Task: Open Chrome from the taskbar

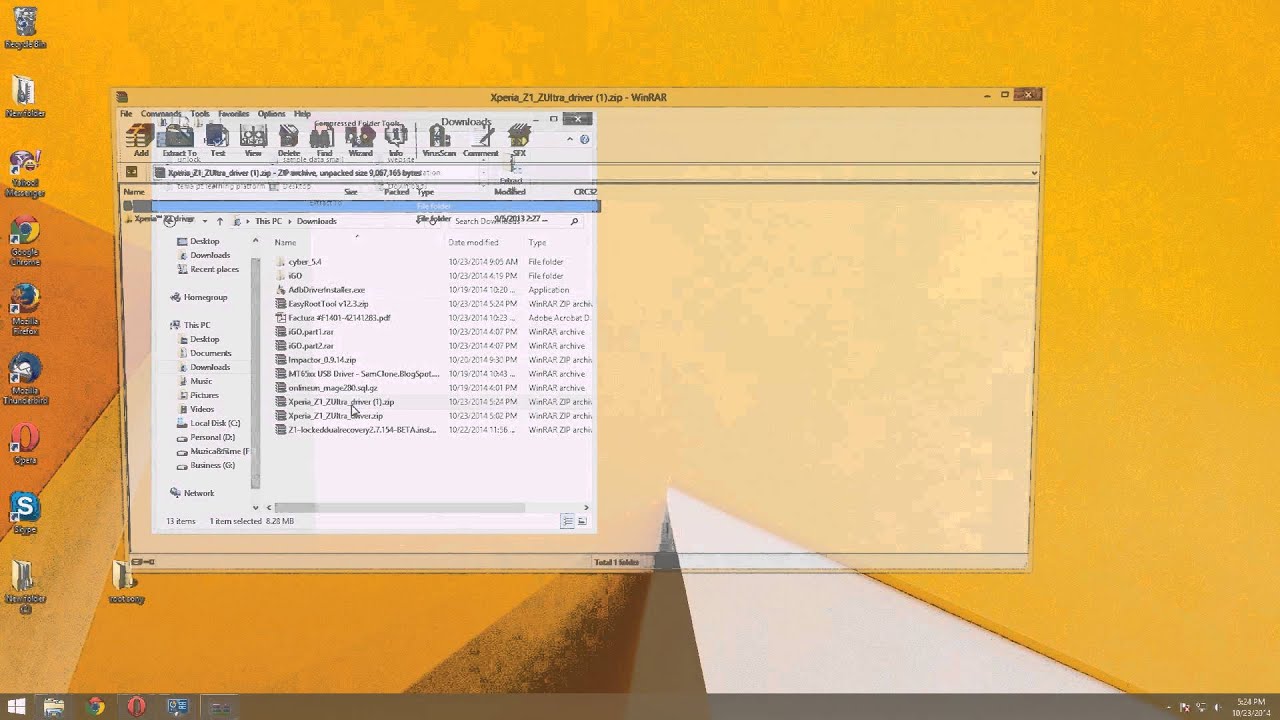Action: [95, 707]
